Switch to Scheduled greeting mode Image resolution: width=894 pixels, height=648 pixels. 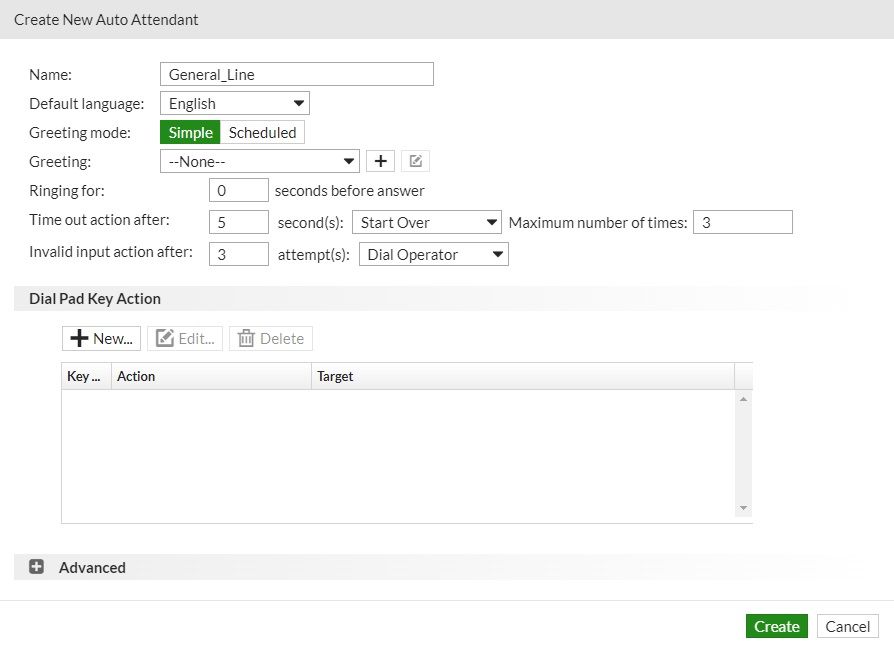[262, 132]
